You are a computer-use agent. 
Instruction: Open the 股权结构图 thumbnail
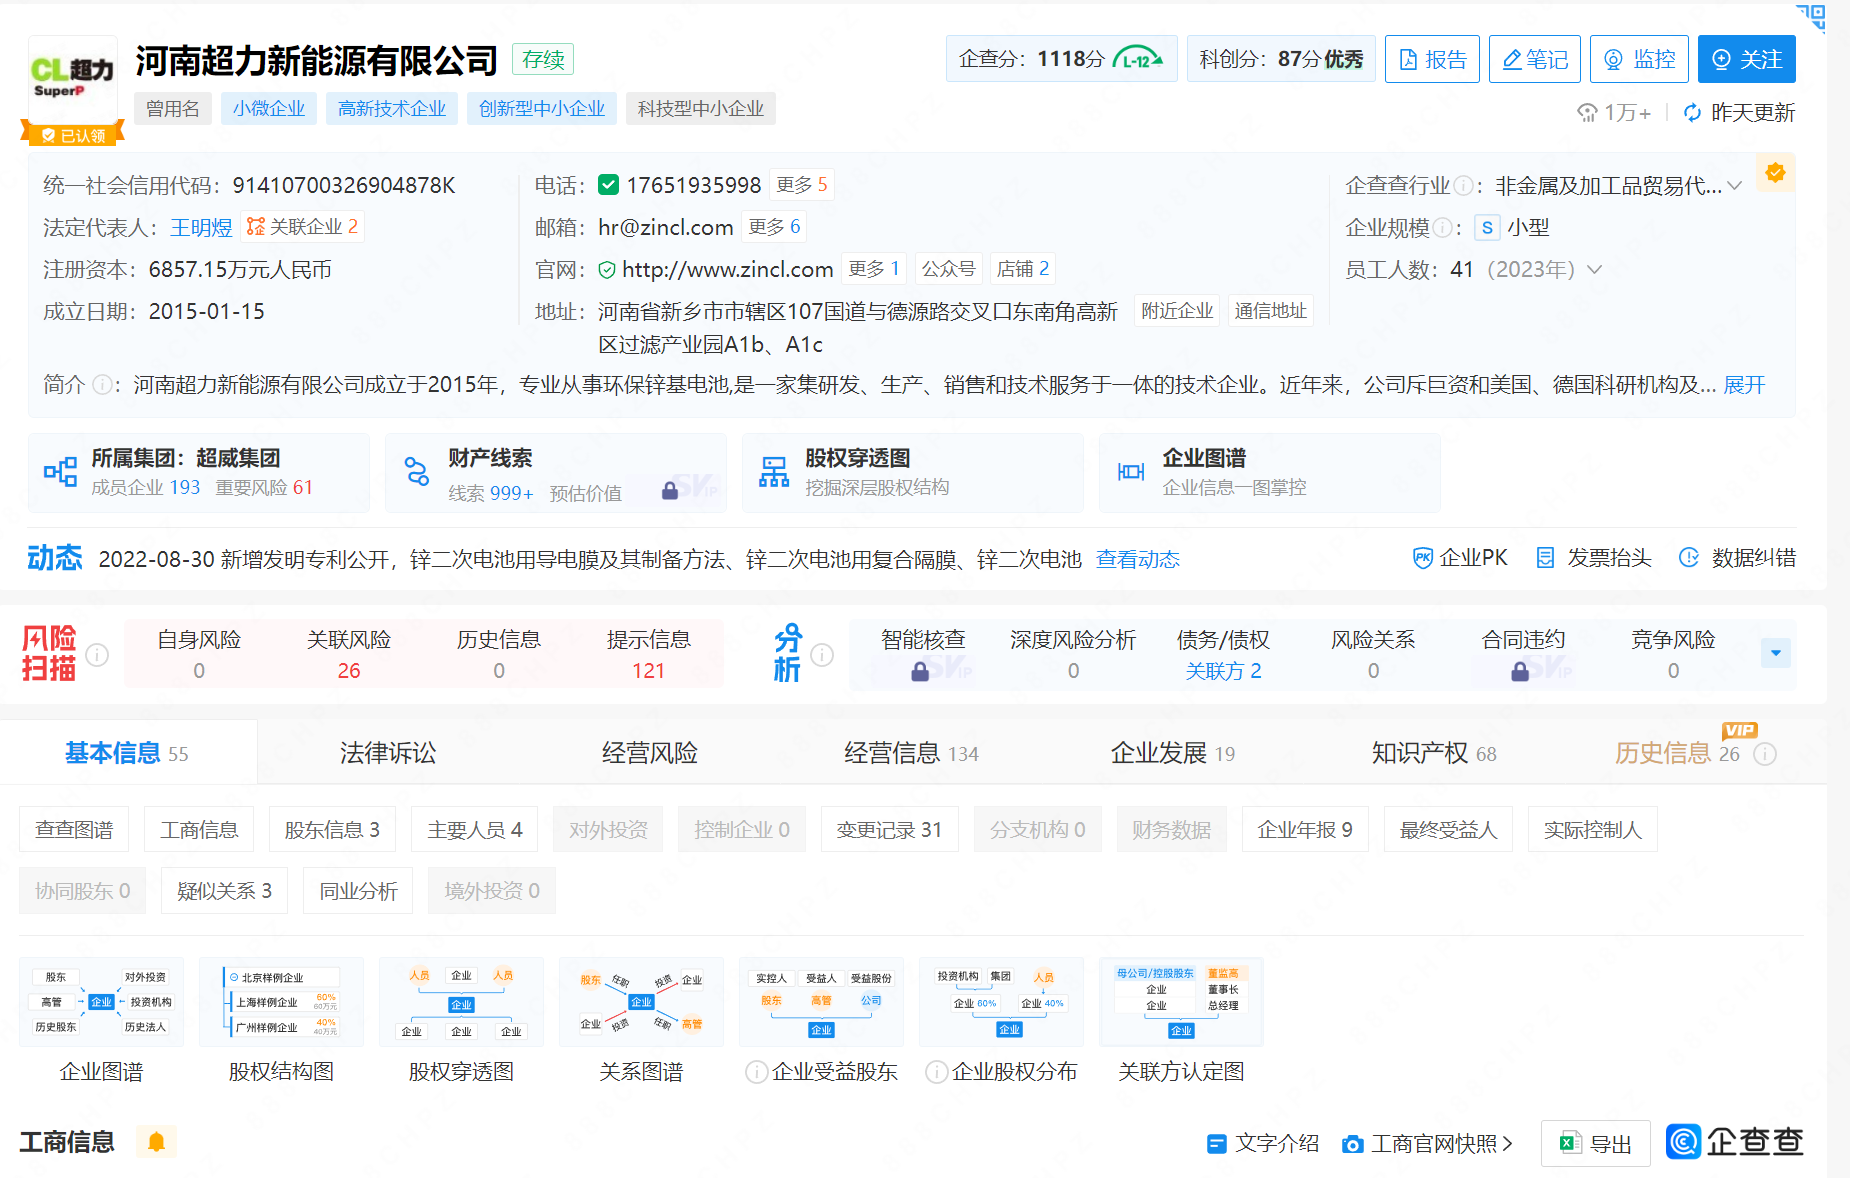pos(281,1003)
